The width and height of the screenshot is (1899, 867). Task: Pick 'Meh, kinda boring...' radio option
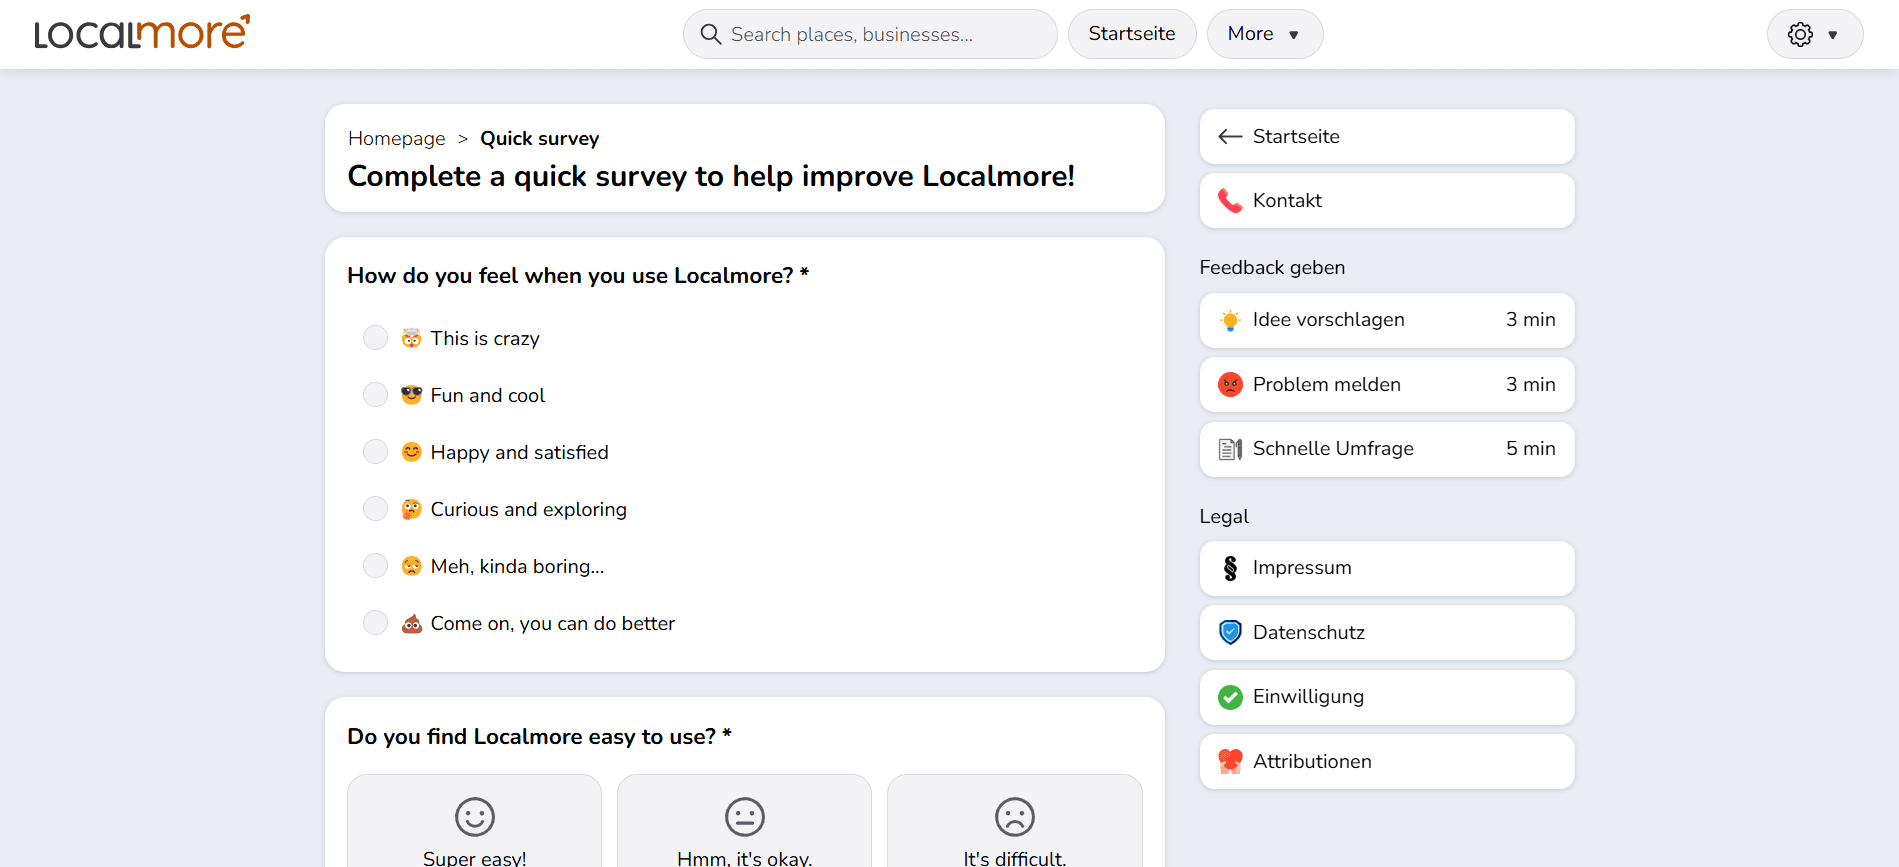pyautogui.click(x=375, y=566)
